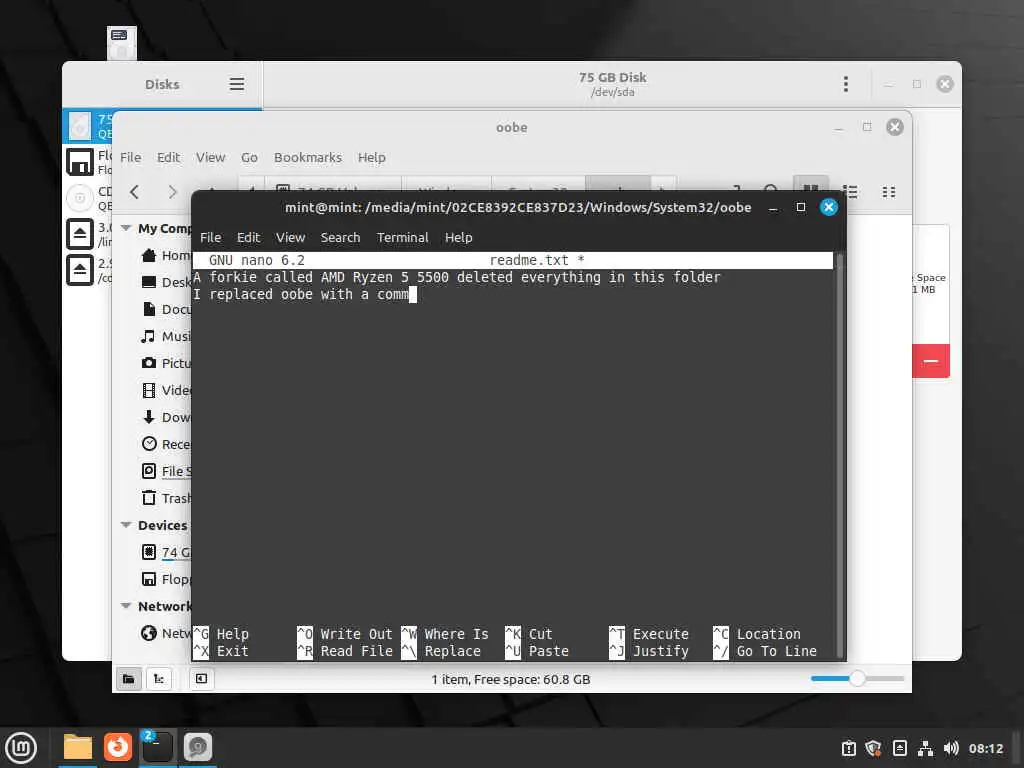Select the CD drive in Disks list
This screenshot has width=1024, height=768.
pyautogui.click(x=88, y=198)
